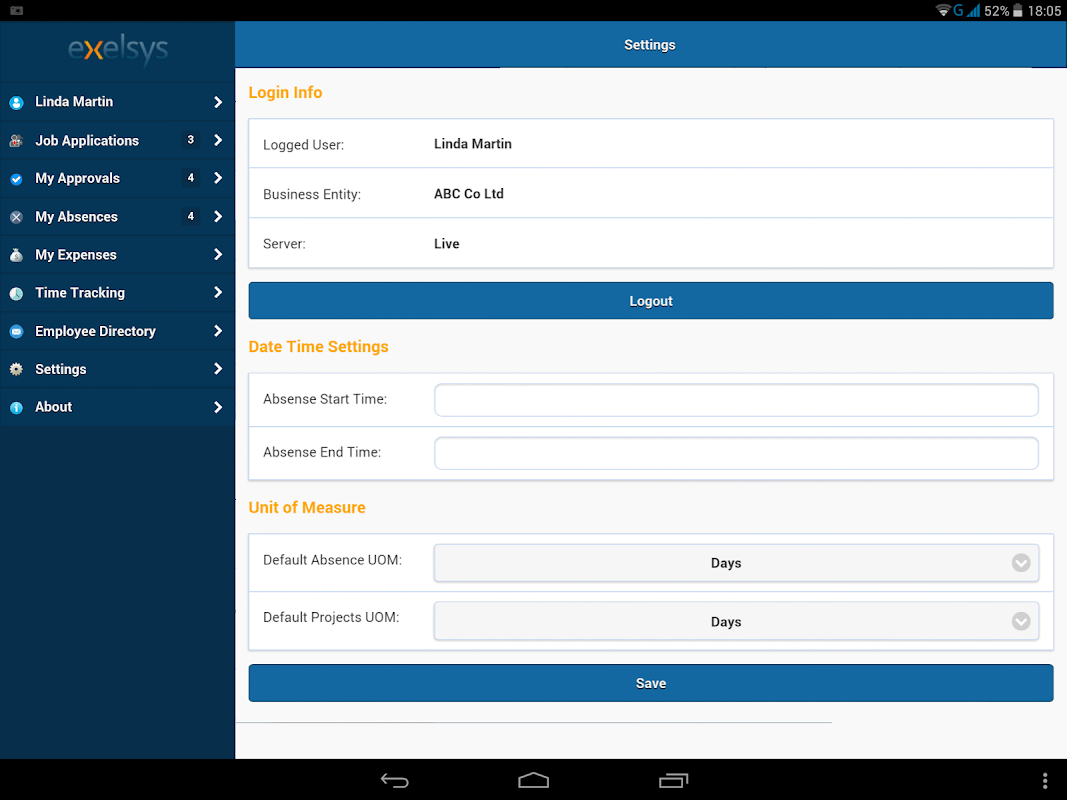
Task: Click the Absense Start Time field
Action: pyautogui.click(x=736, y=400)
